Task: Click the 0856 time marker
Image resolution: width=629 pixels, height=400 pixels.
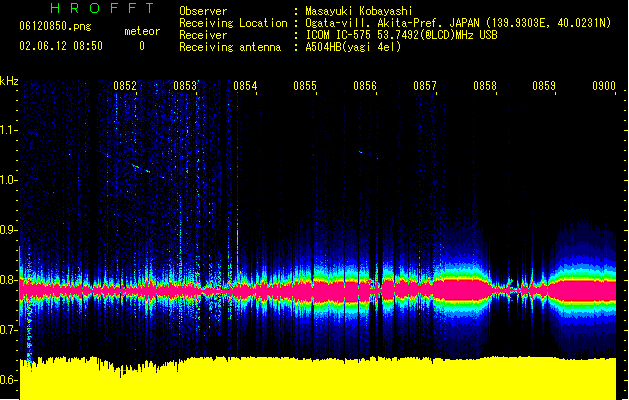Action: click(365, 86)
